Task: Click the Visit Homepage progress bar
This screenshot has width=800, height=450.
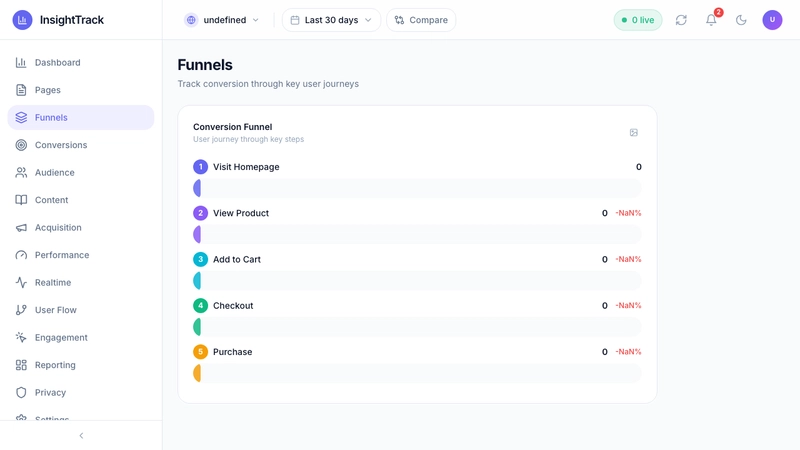Action: pyautogui.click(x=417, y=188)
